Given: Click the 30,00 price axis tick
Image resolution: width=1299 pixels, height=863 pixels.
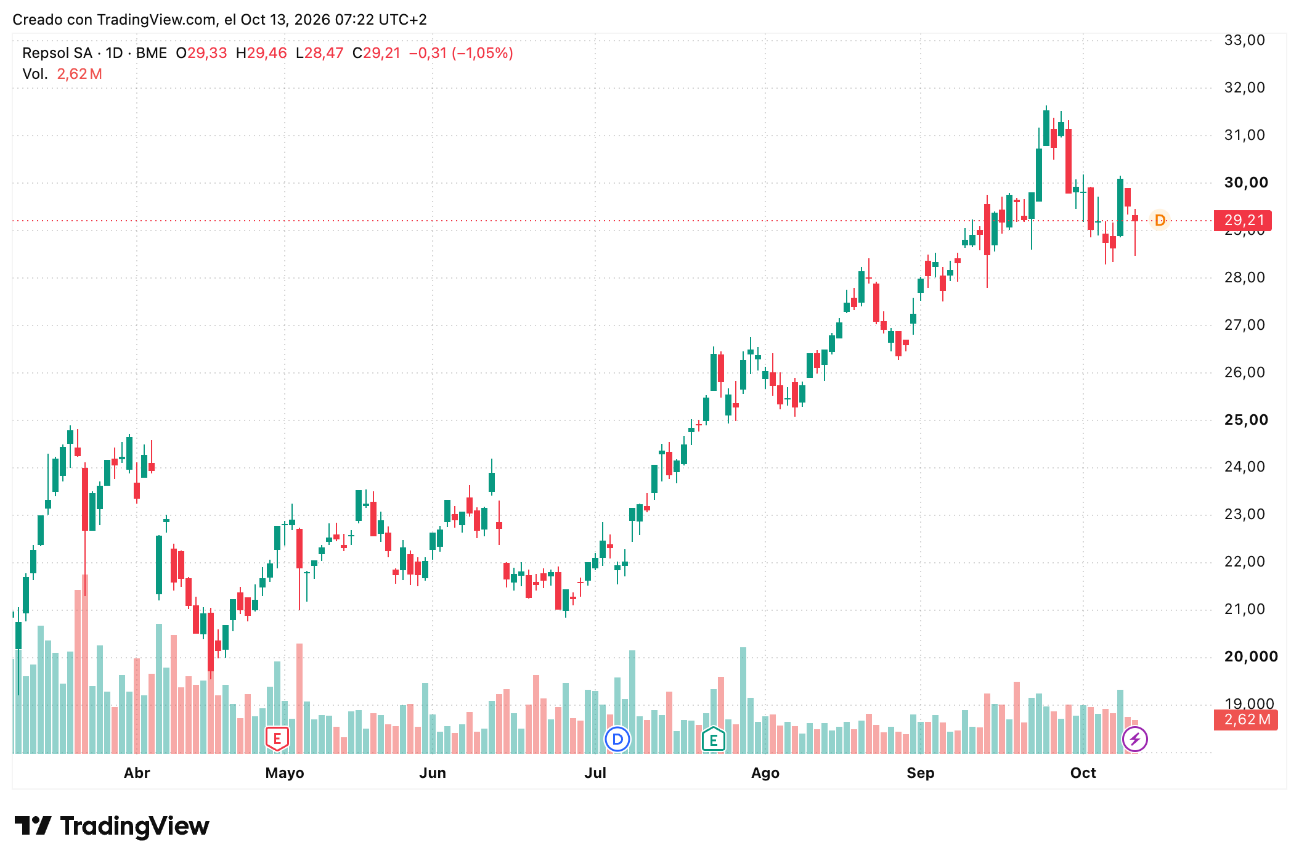Looking at the screenshot, I should click(x=1245, y=182).
